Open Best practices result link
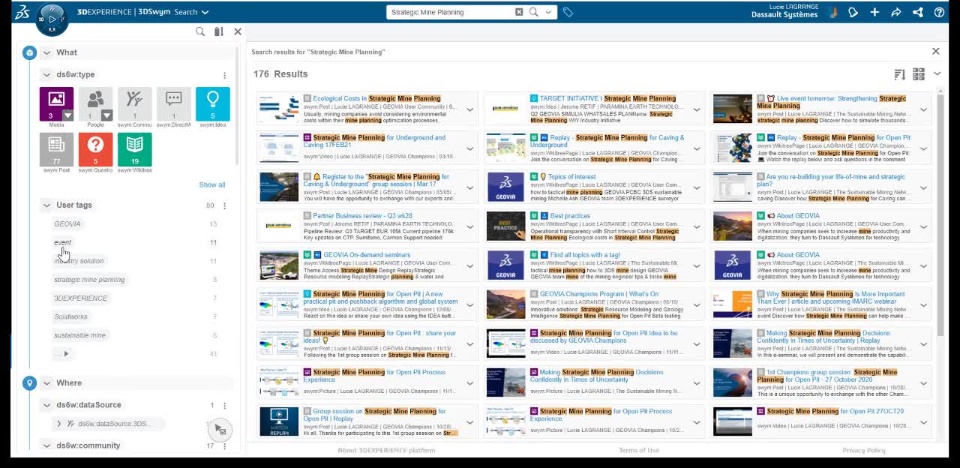This screenshot has height=468, width=960. (570, 216)
